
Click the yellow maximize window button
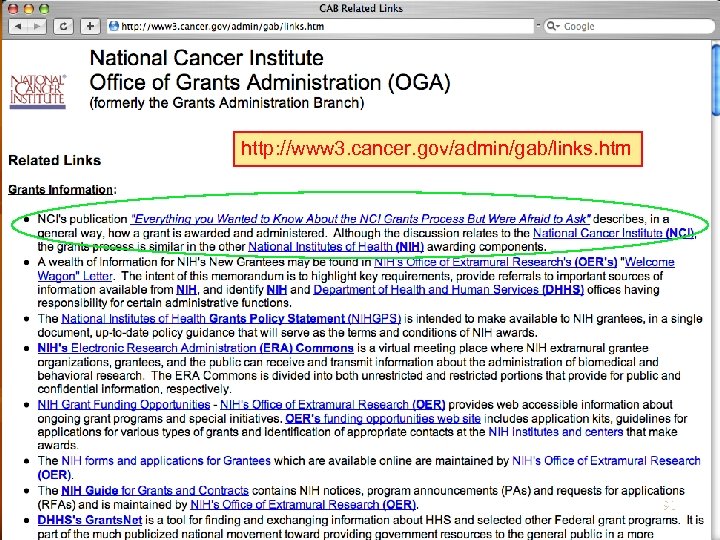pos(28,8)
